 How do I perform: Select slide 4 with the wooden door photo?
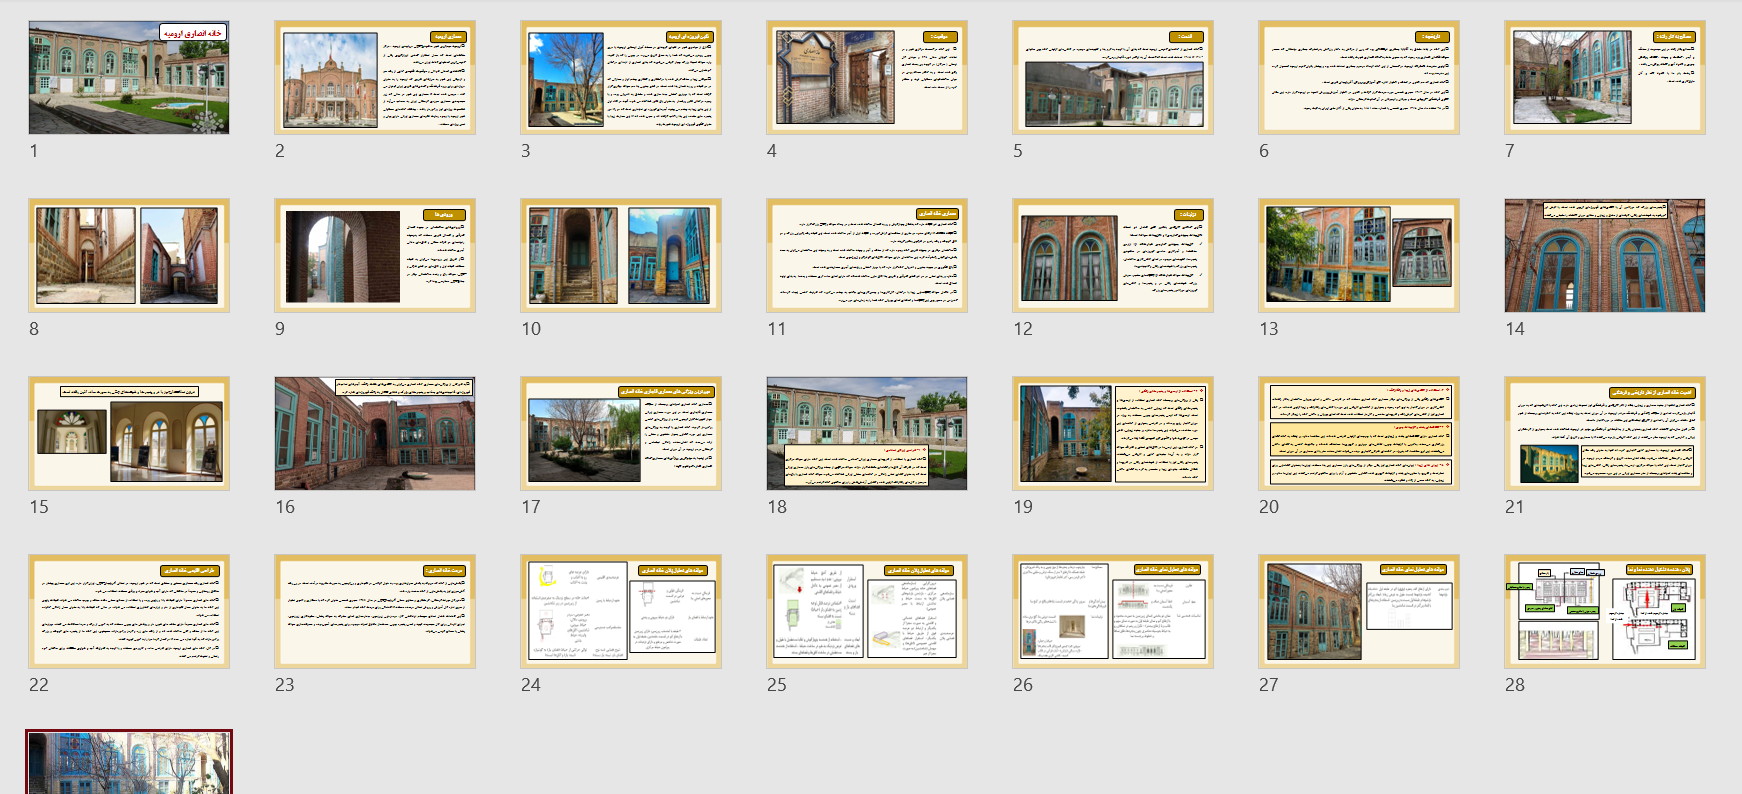pos(867,78)
